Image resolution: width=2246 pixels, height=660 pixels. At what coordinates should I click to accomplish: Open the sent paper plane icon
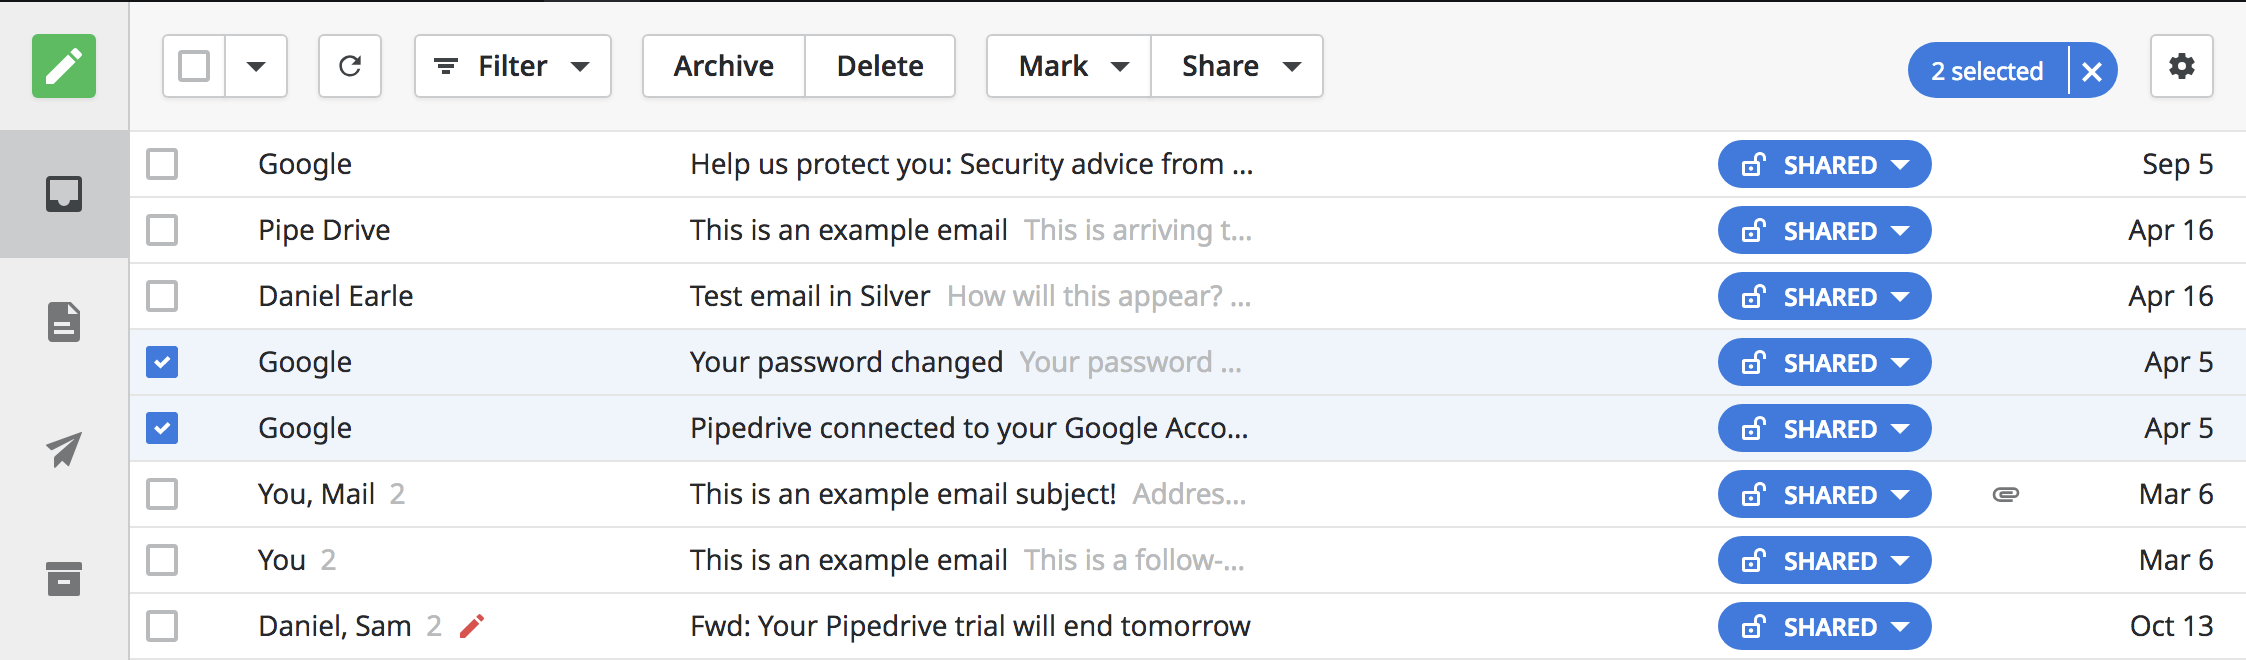tap(64, 450)
